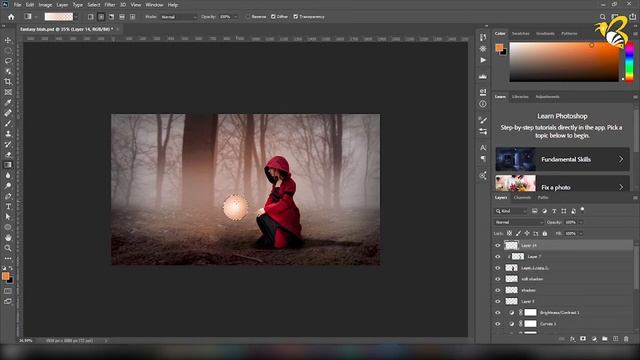Select the Pen tool
Viewport: 640px width, 360px height.
click(x=8, y=196)
